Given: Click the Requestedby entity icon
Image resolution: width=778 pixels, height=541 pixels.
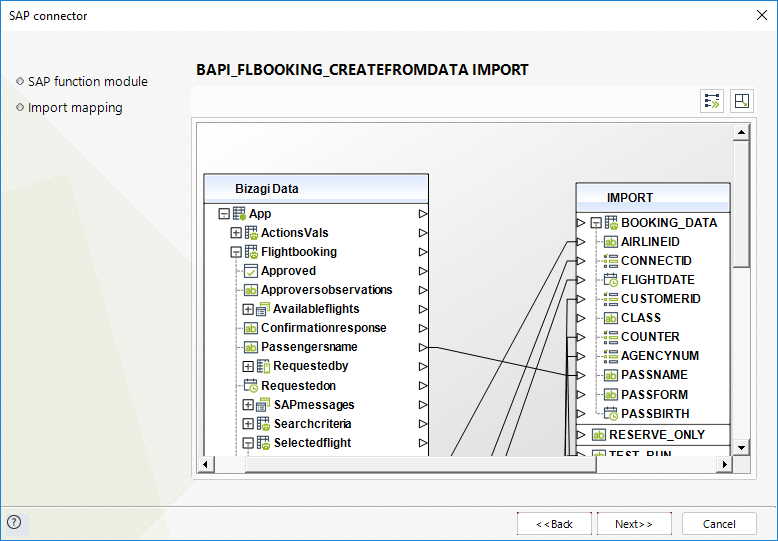Looking at the screenshot, I should point(263,366).
